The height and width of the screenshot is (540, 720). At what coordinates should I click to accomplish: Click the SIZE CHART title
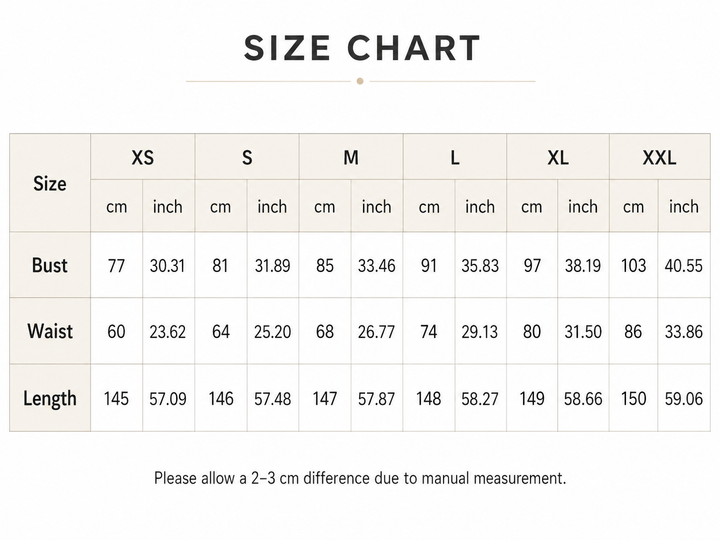click(362, 48)
